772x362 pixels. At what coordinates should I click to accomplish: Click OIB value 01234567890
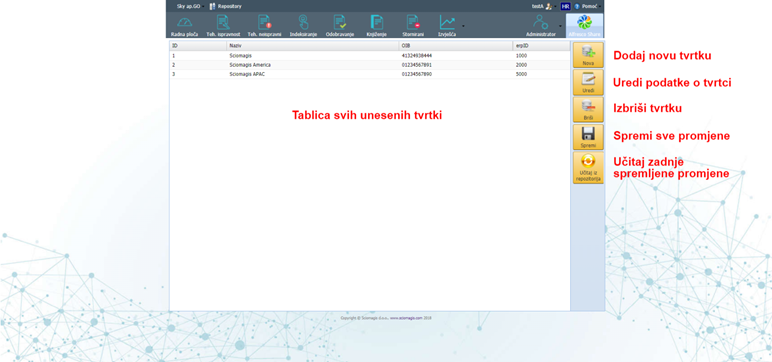[417, 74]
